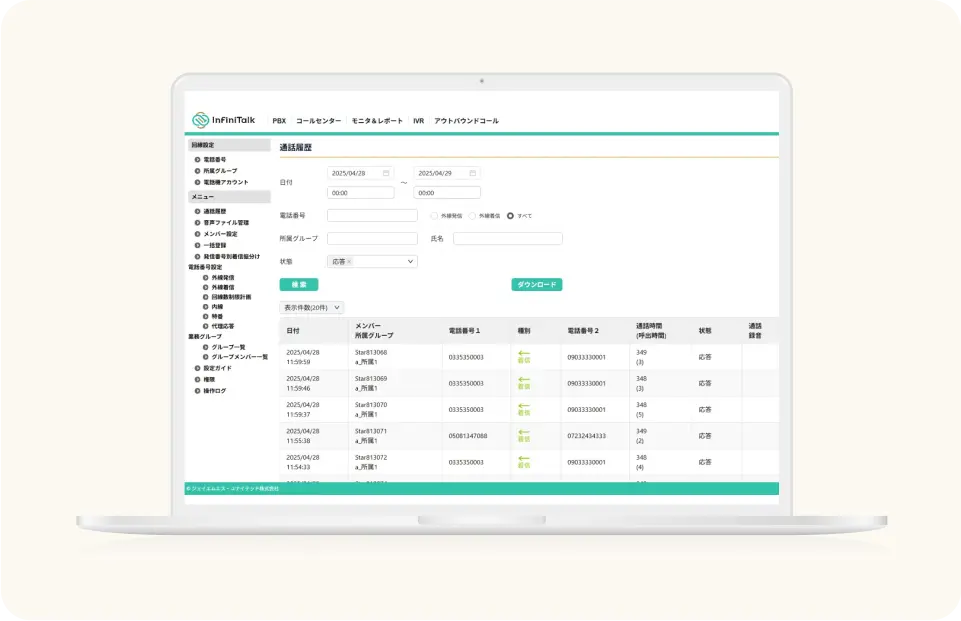Click the ダウンロード button
Viewport: 961px width, 621px height.
point(537,284)
